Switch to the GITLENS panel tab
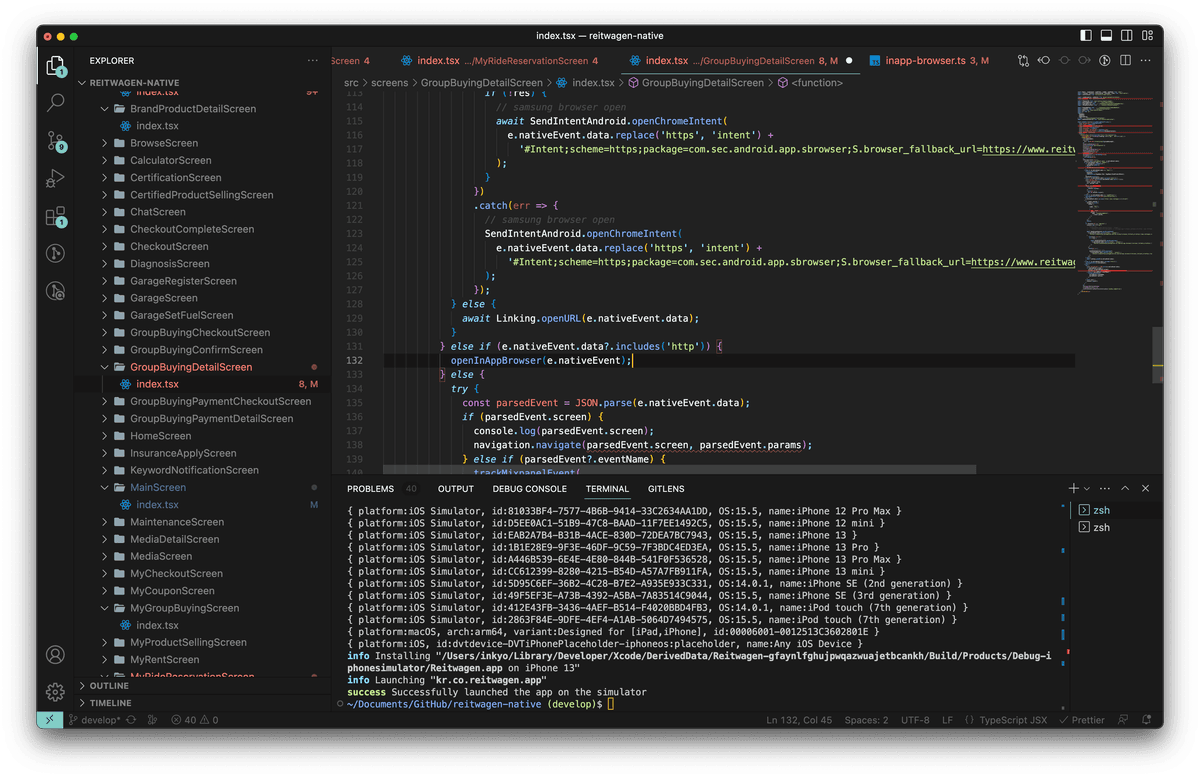 tap(666, 489)
